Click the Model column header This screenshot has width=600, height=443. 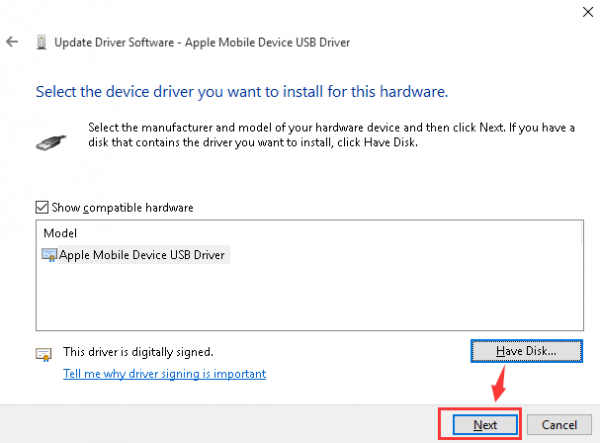coord(60,232)
